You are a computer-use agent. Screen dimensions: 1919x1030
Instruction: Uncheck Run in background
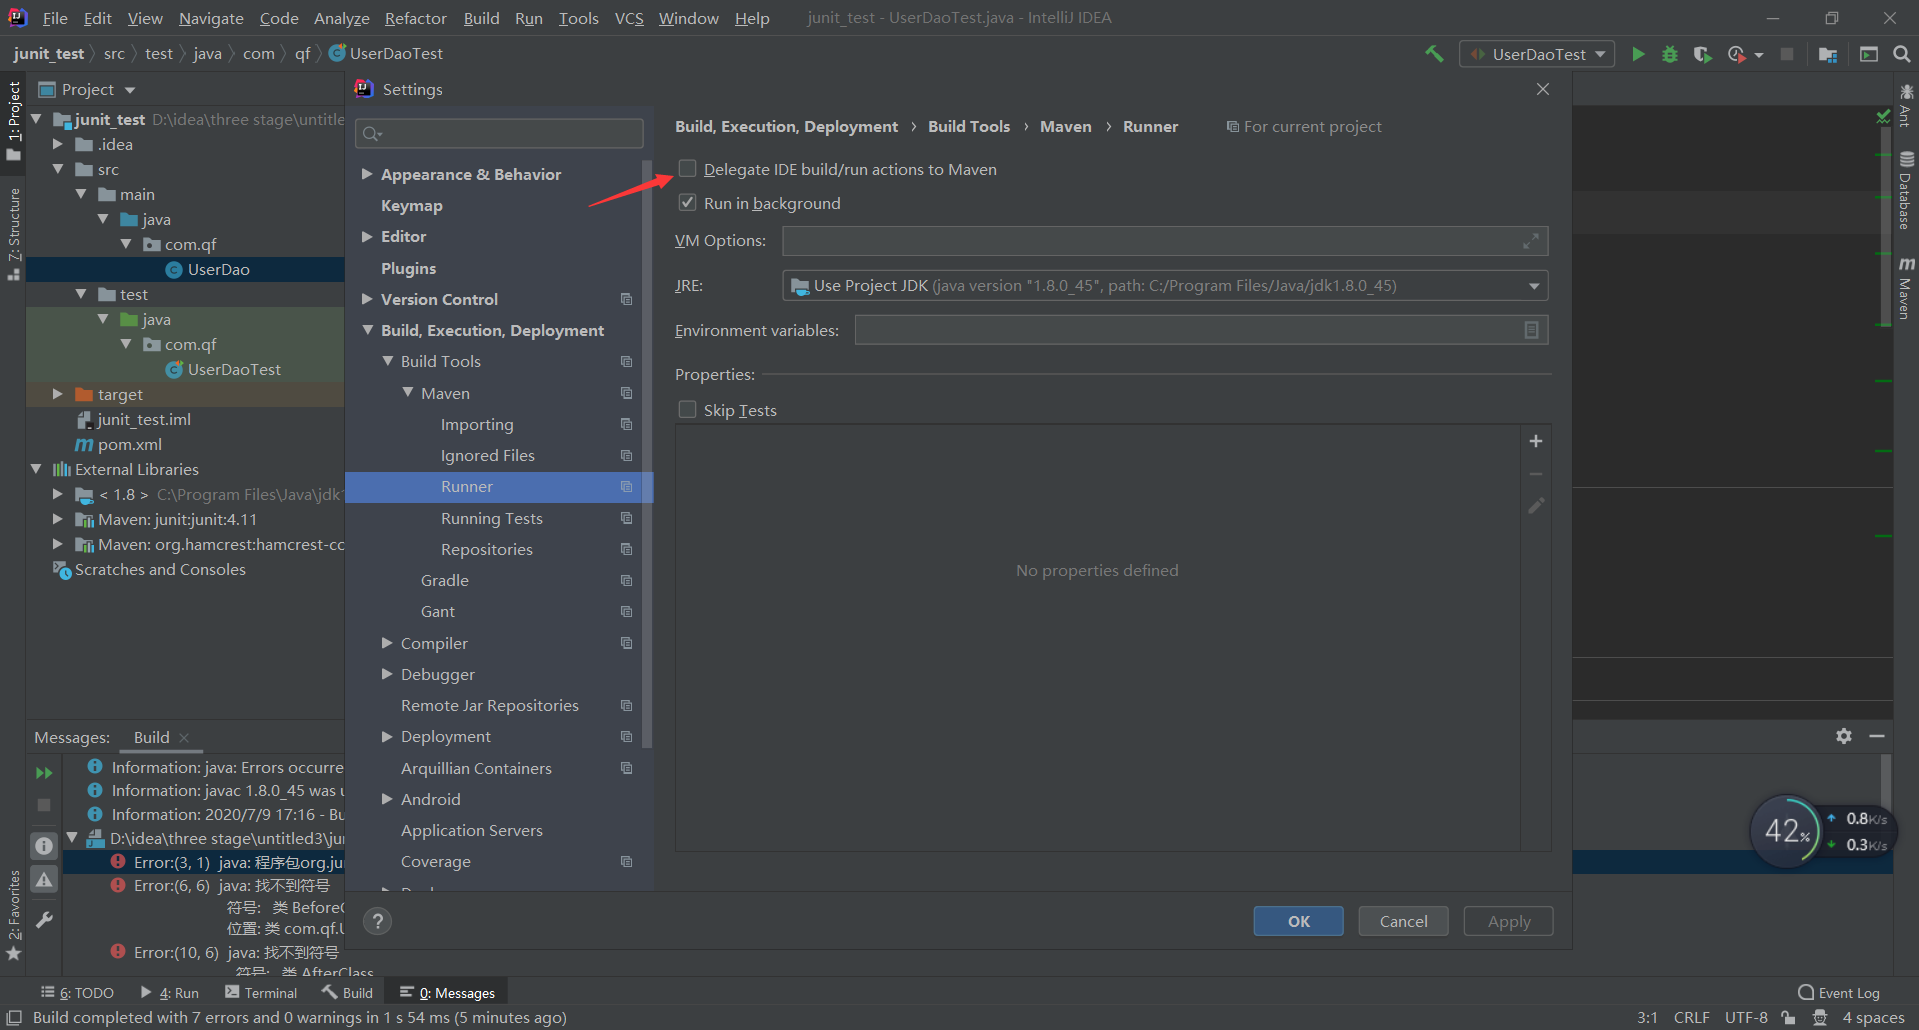coord(687,202)
